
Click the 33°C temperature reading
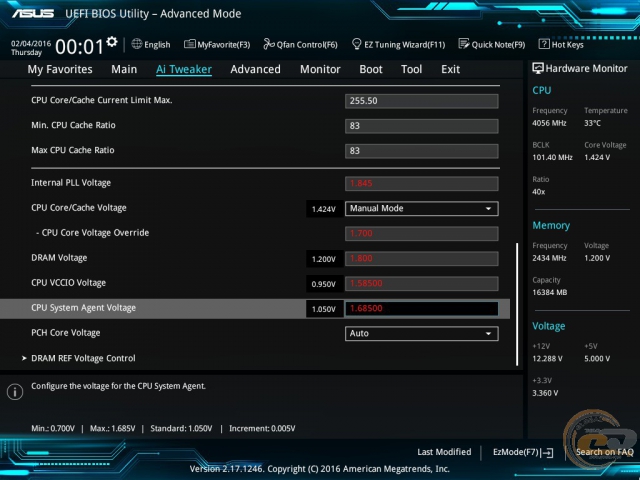coord(592,123)
